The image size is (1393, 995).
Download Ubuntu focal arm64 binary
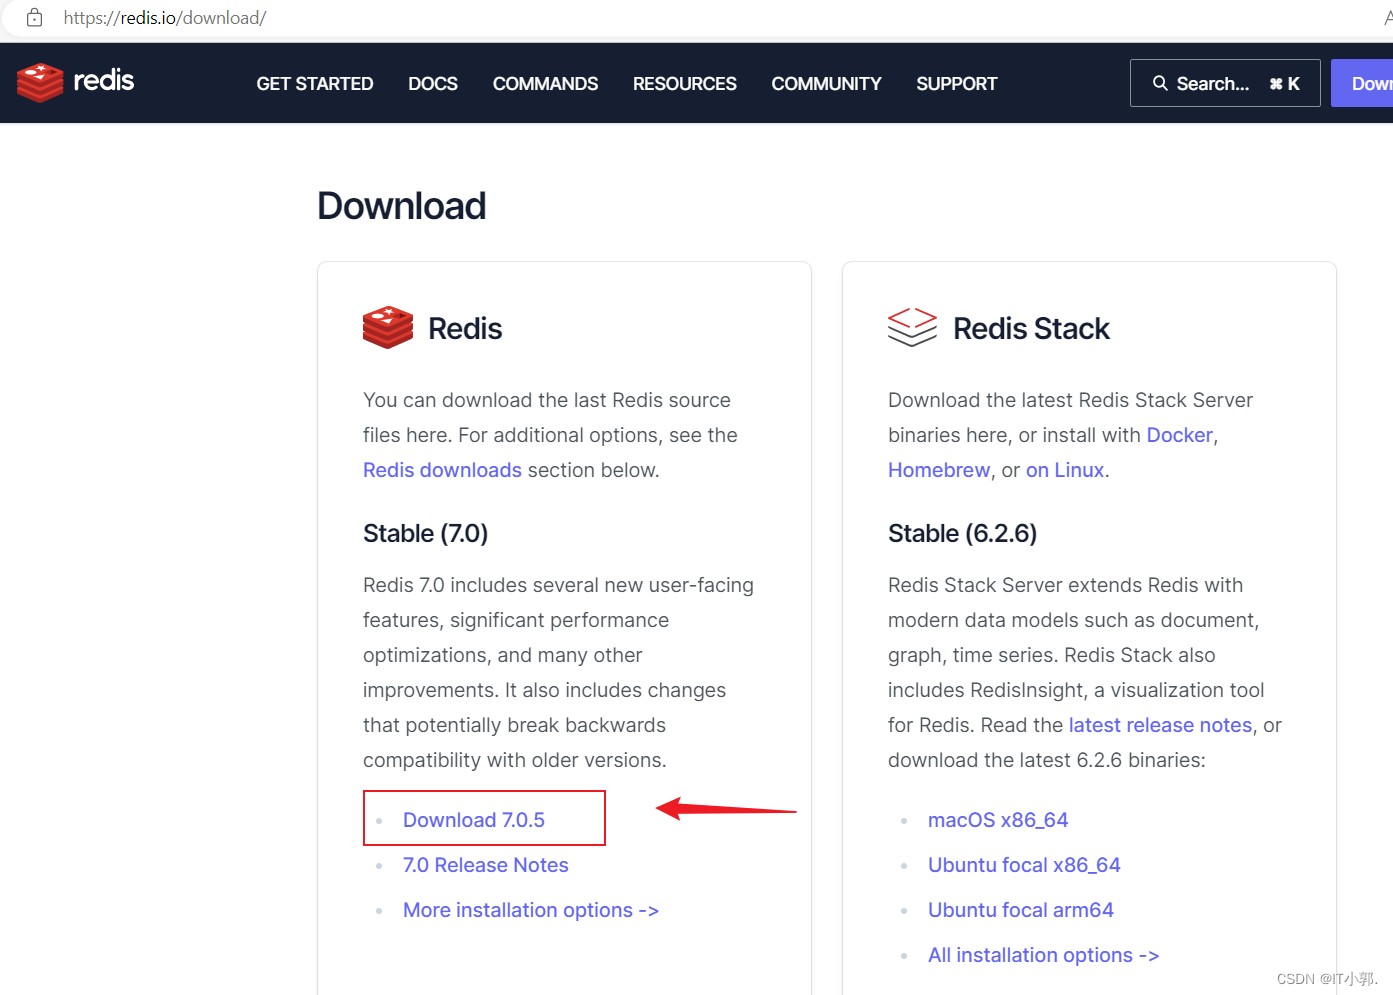[1020, 910]
